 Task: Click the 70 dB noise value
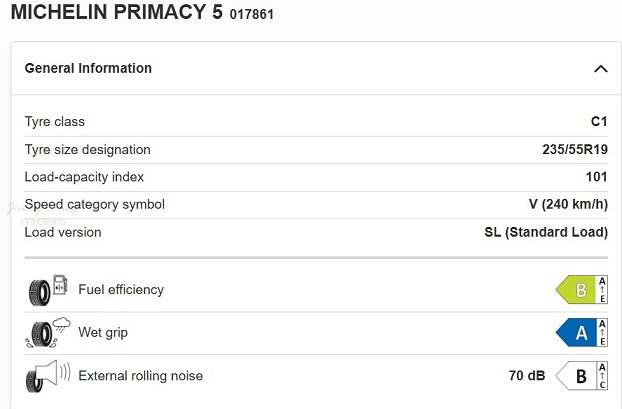click(x=527, y=377)
